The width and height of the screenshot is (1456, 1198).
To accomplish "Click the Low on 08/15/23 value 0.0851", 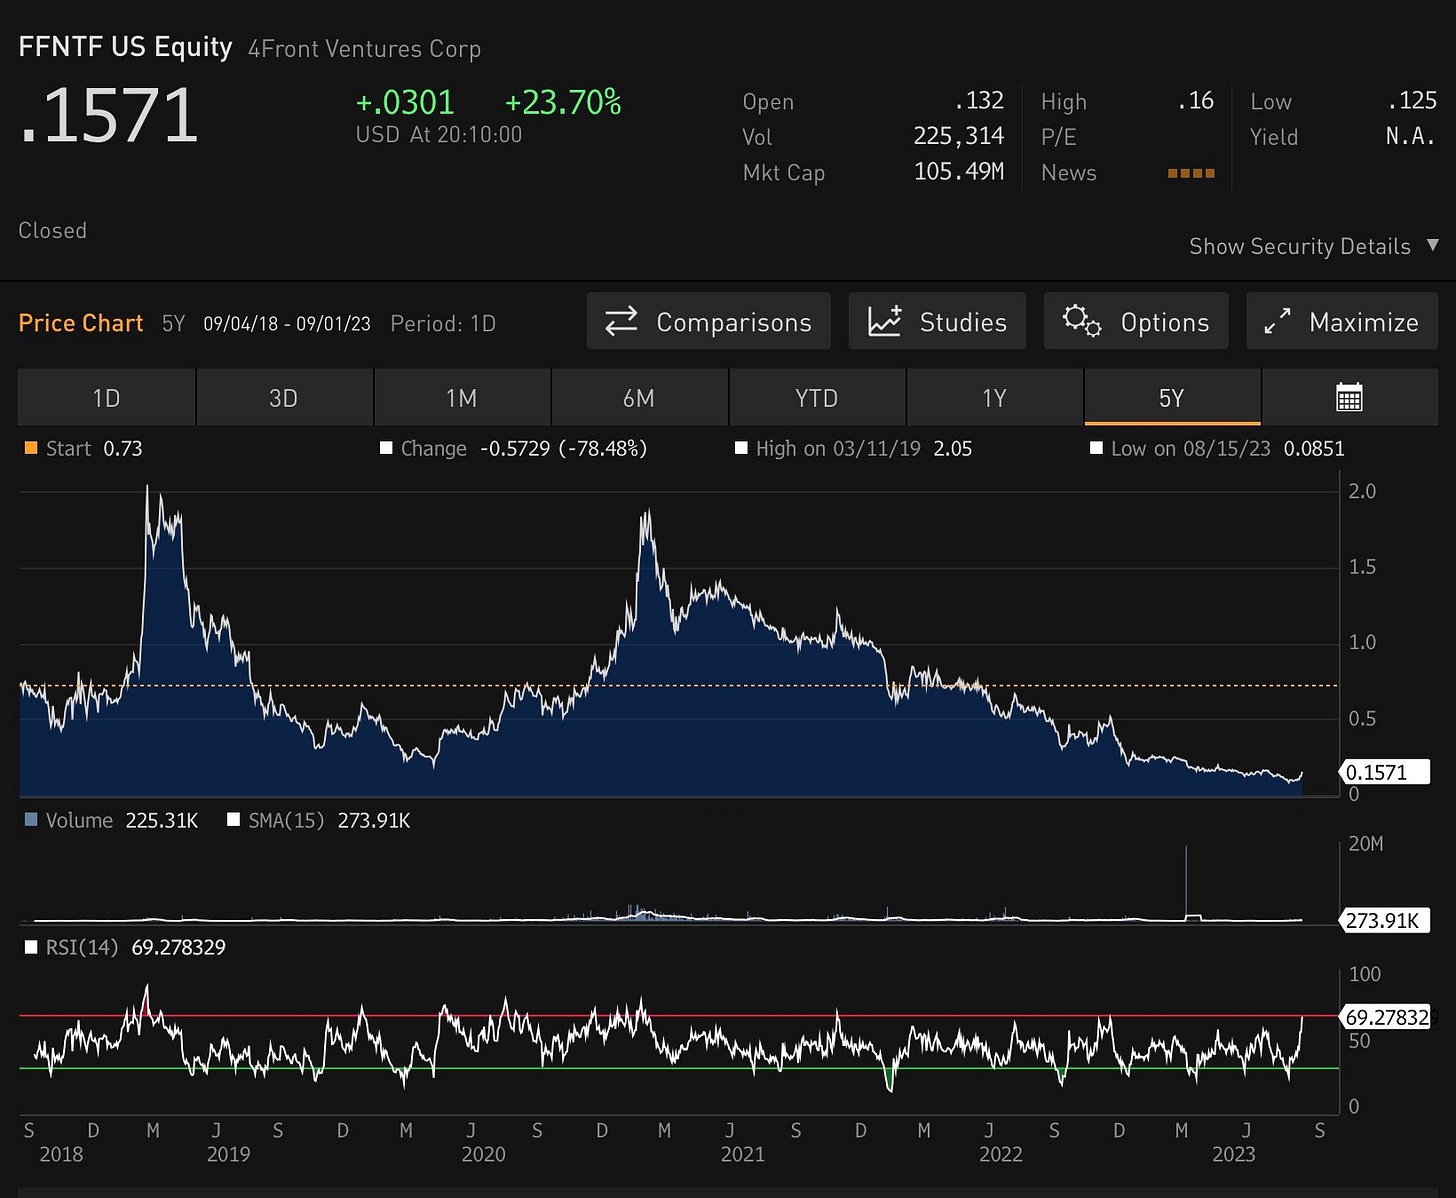I will pyautogui.click(x=1314, y=449).
